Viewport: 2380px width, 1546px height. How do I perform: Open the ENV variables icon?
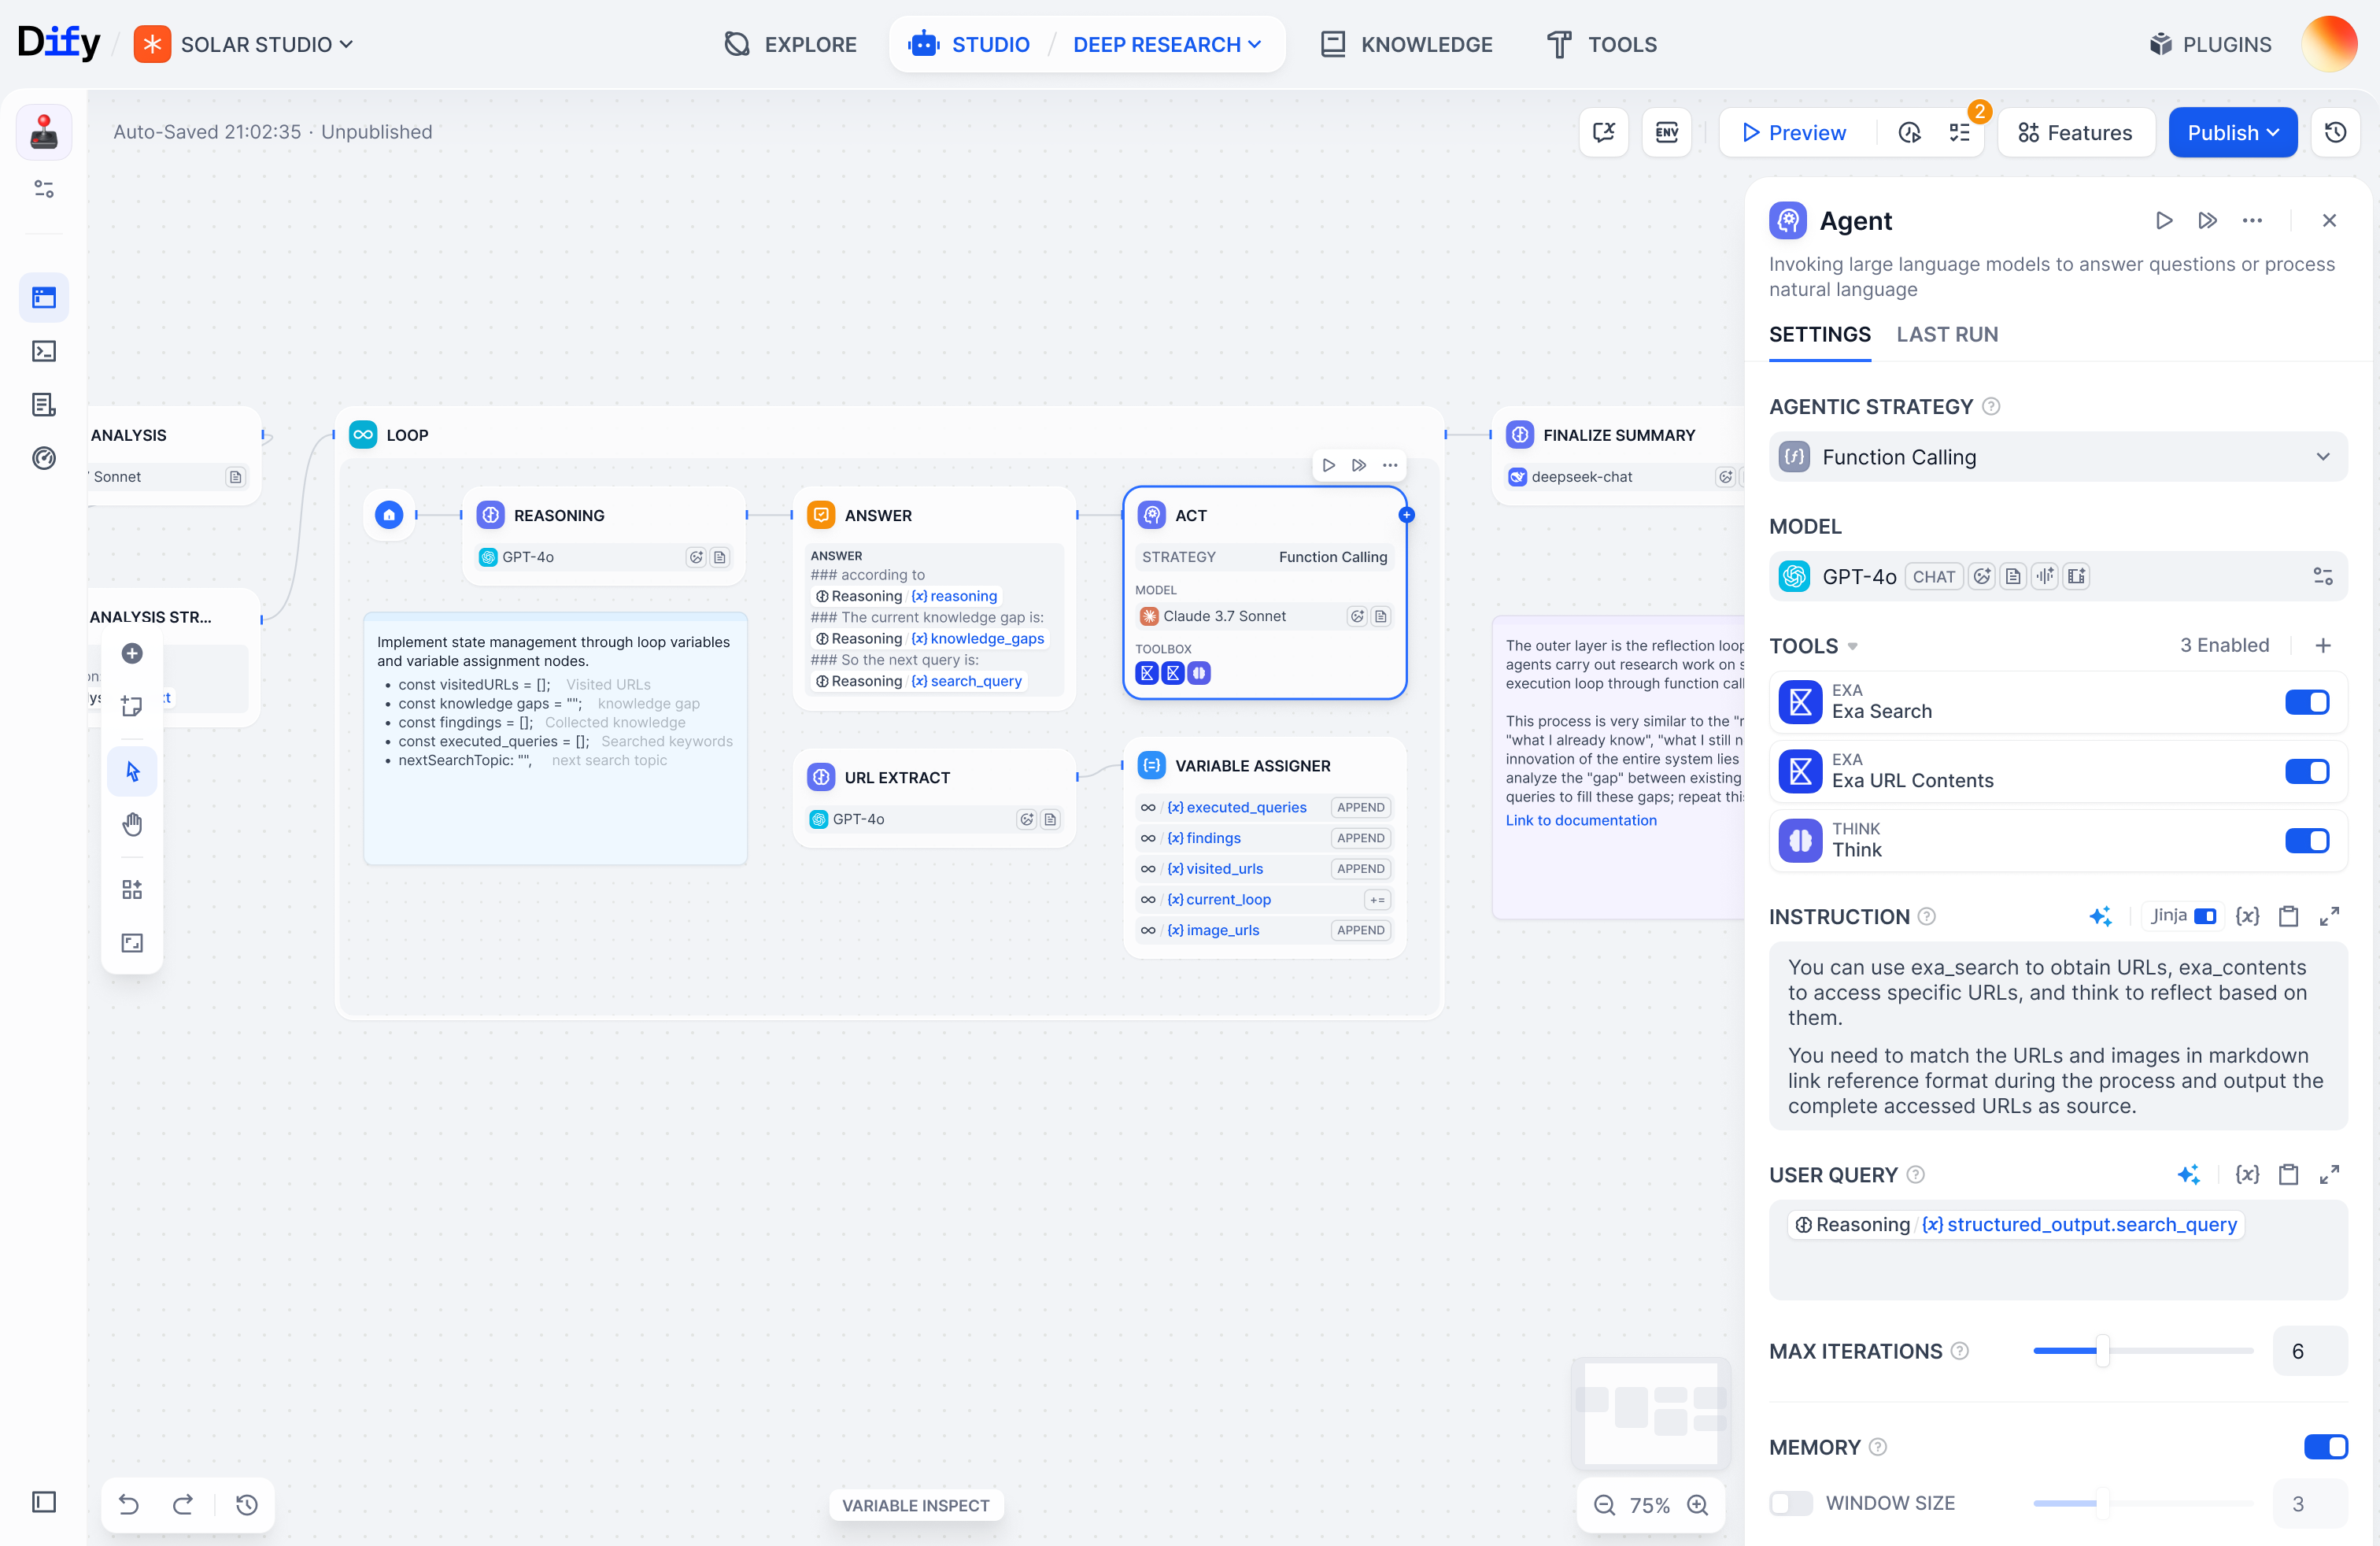(x=1666, y=132)
